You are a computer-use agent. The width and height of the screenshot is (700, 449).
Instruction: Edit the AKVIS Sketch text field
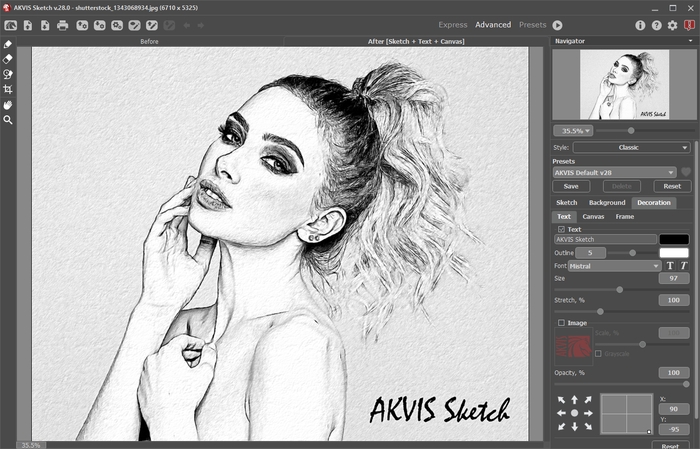pos(605,239)
